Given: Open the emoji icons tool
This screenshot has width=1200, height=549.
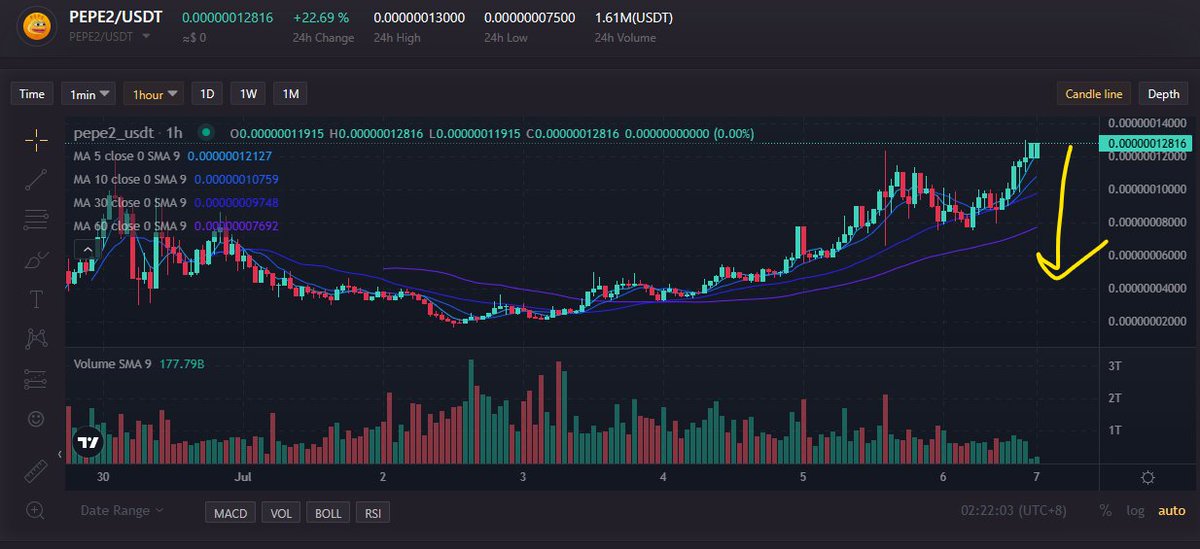Looking at the screenshot, I should [x=36, y=419].
